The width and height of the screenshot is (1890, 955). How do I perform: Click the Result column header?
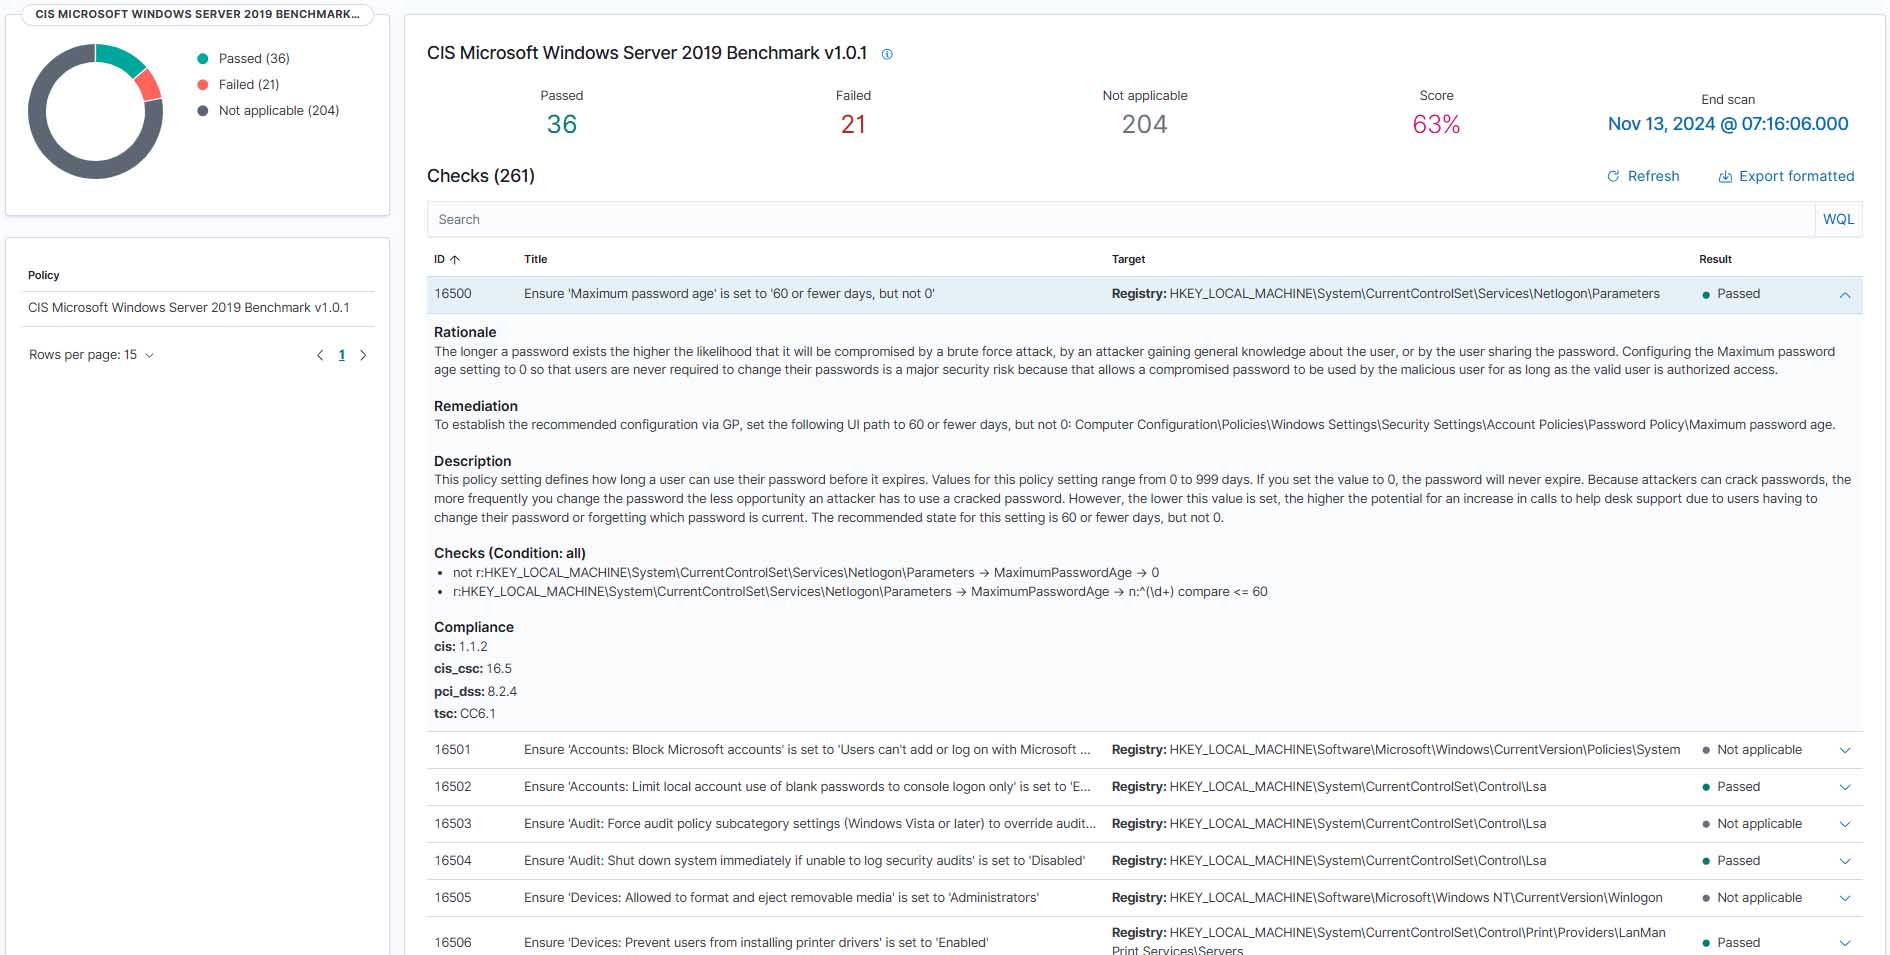coord(1715,259)
